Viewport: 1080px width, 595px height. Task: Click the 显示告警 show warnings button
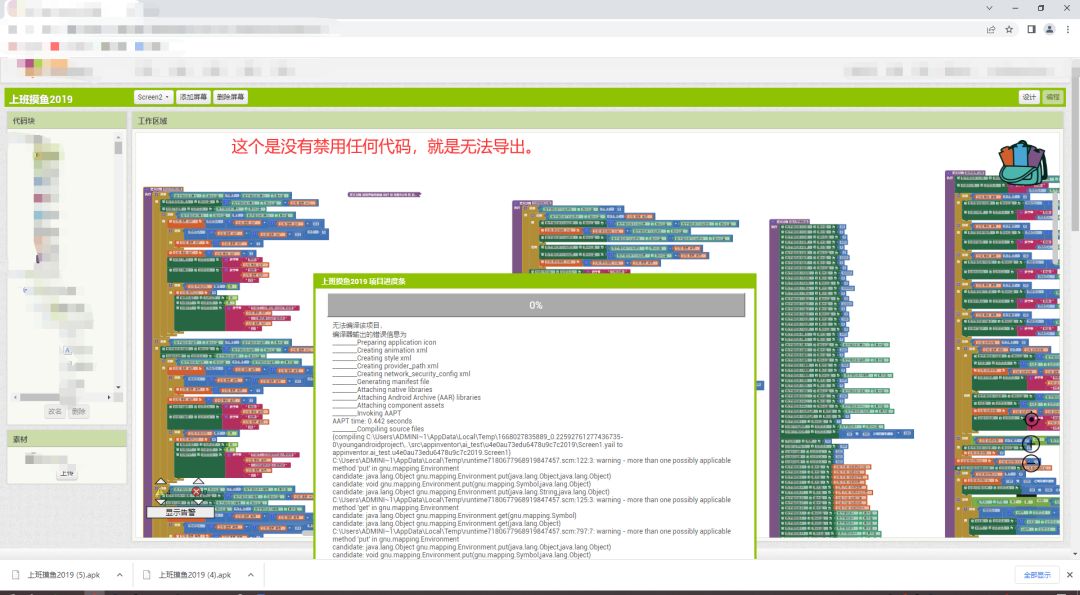(180, 512)
